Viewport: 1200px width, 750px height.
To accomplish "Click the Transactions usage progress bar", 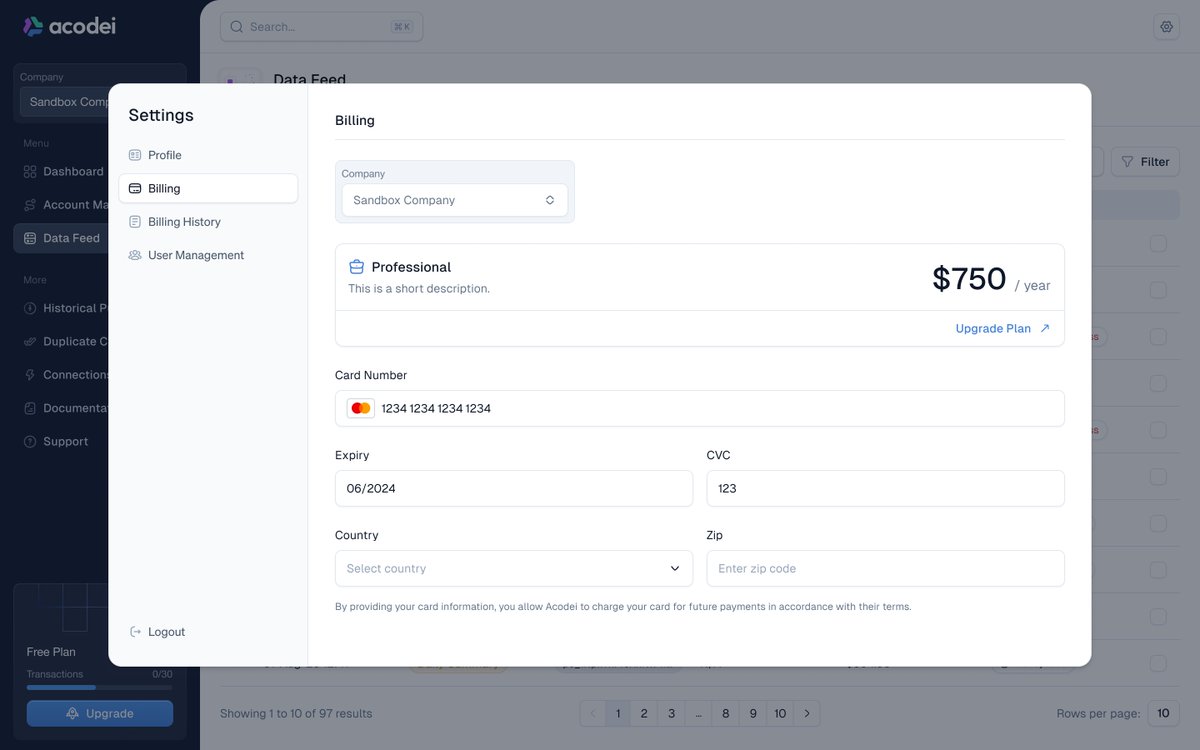I will (99, 687).
